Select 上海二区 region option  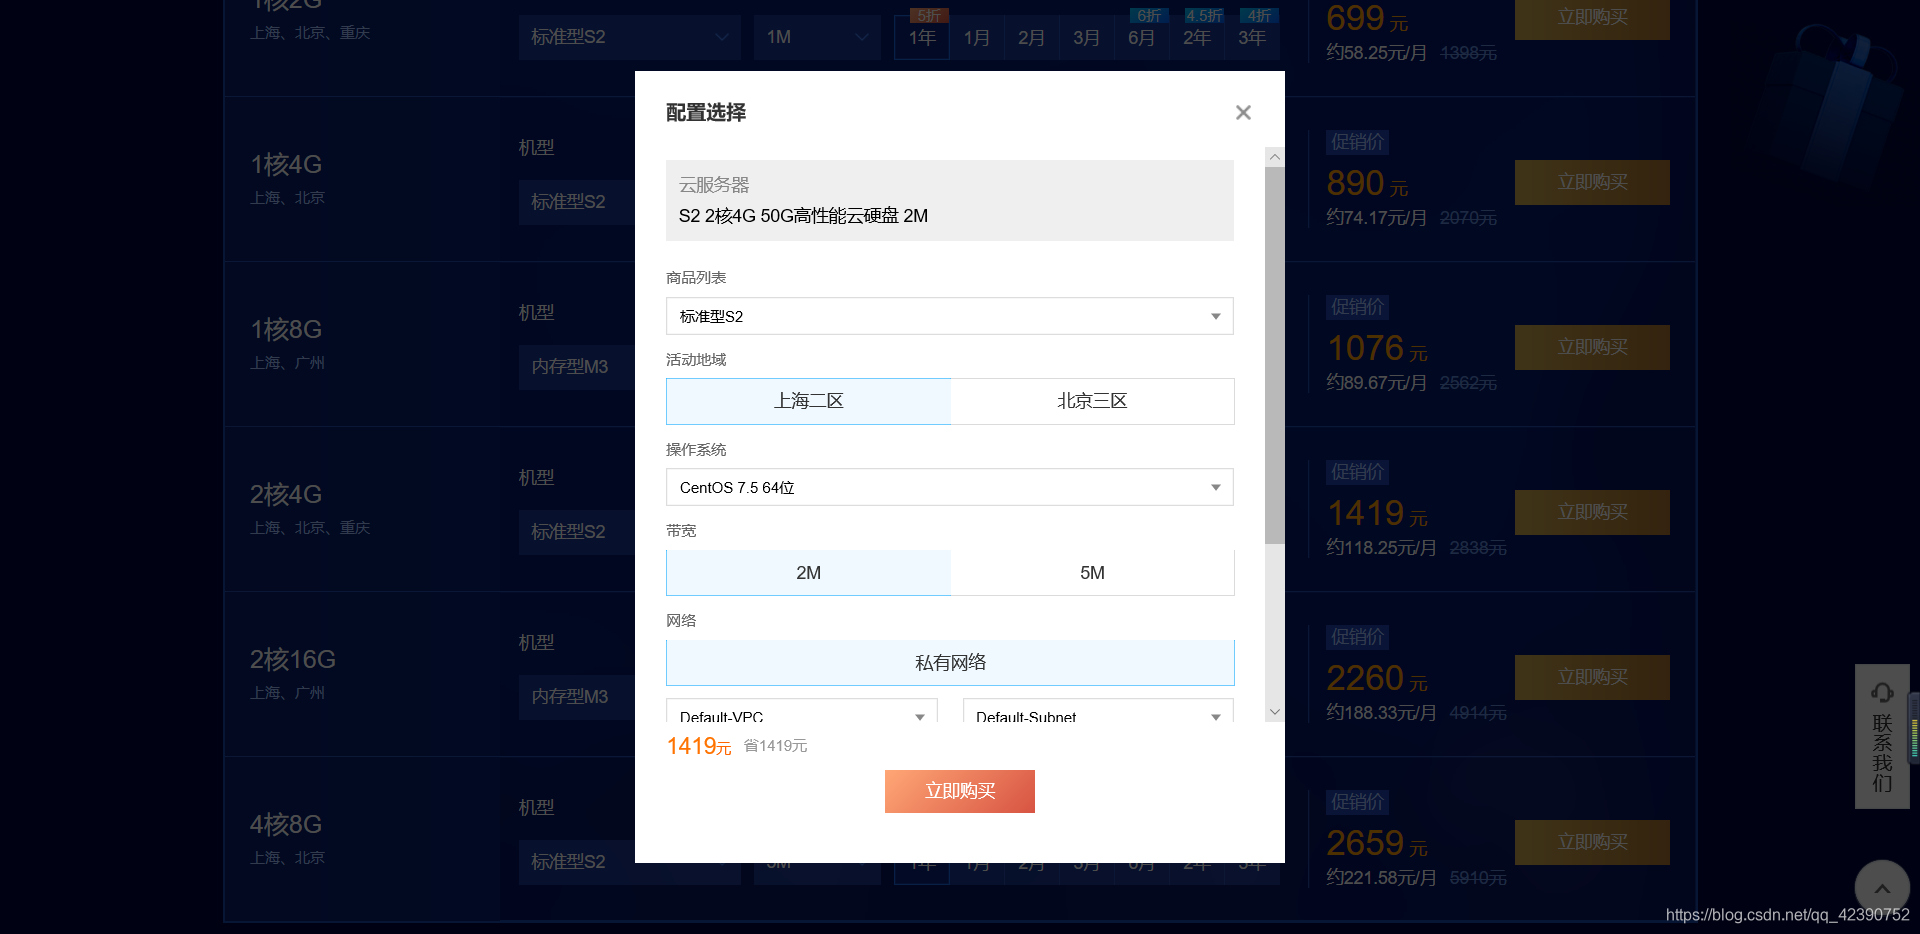pos(808,401)
